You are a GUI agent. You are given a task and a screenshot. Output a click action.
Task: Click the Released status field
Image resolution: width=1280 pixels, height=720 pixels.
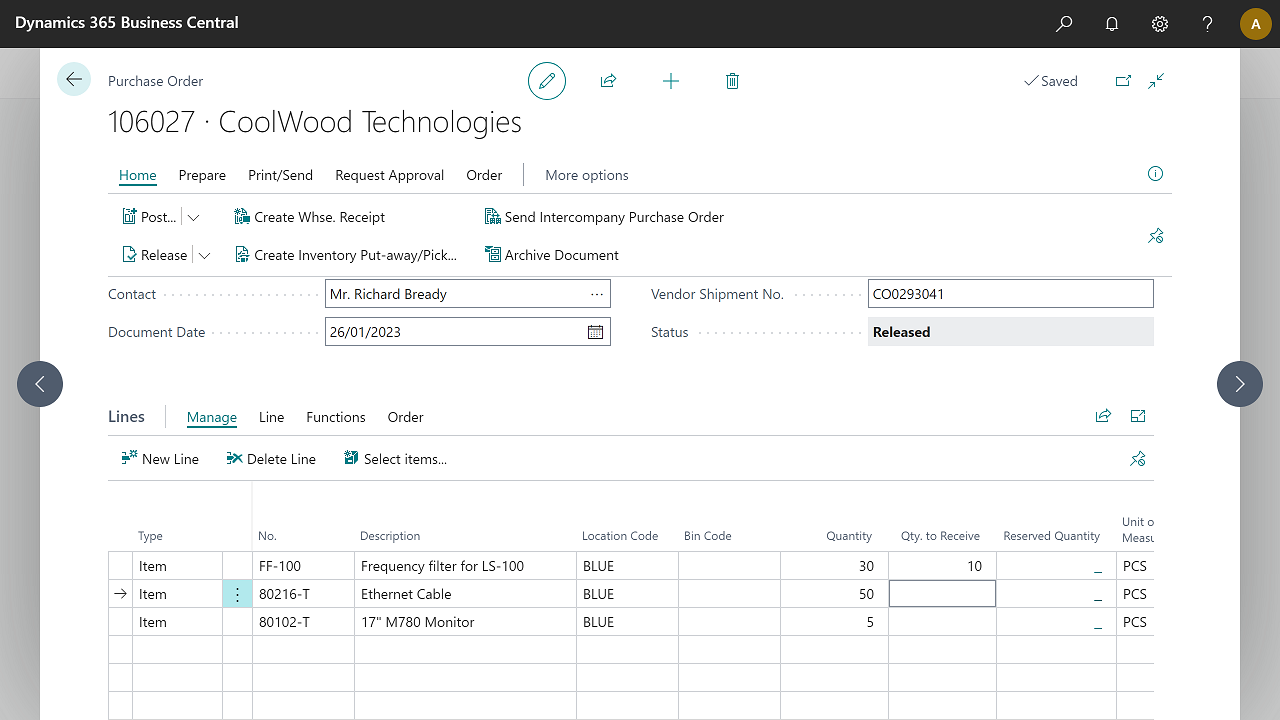pos(1011,332)
